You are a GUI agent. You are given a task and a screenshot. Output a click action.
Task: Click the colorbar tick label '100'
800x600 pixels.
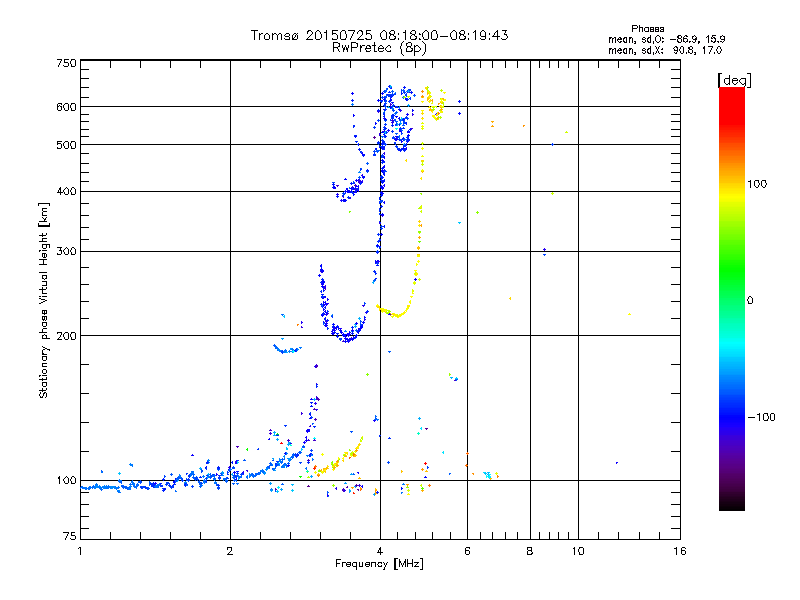757,184
